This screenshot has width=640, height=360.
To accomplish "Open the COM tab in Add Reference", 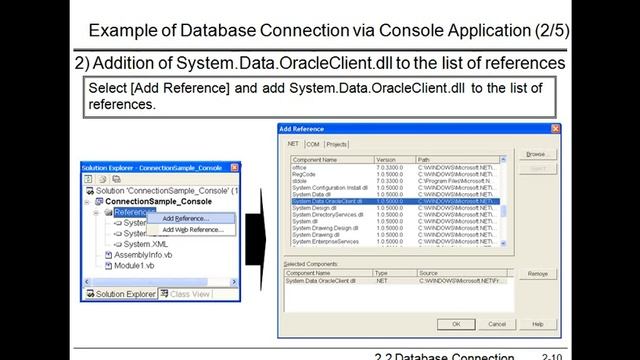I will pos(313,144).
